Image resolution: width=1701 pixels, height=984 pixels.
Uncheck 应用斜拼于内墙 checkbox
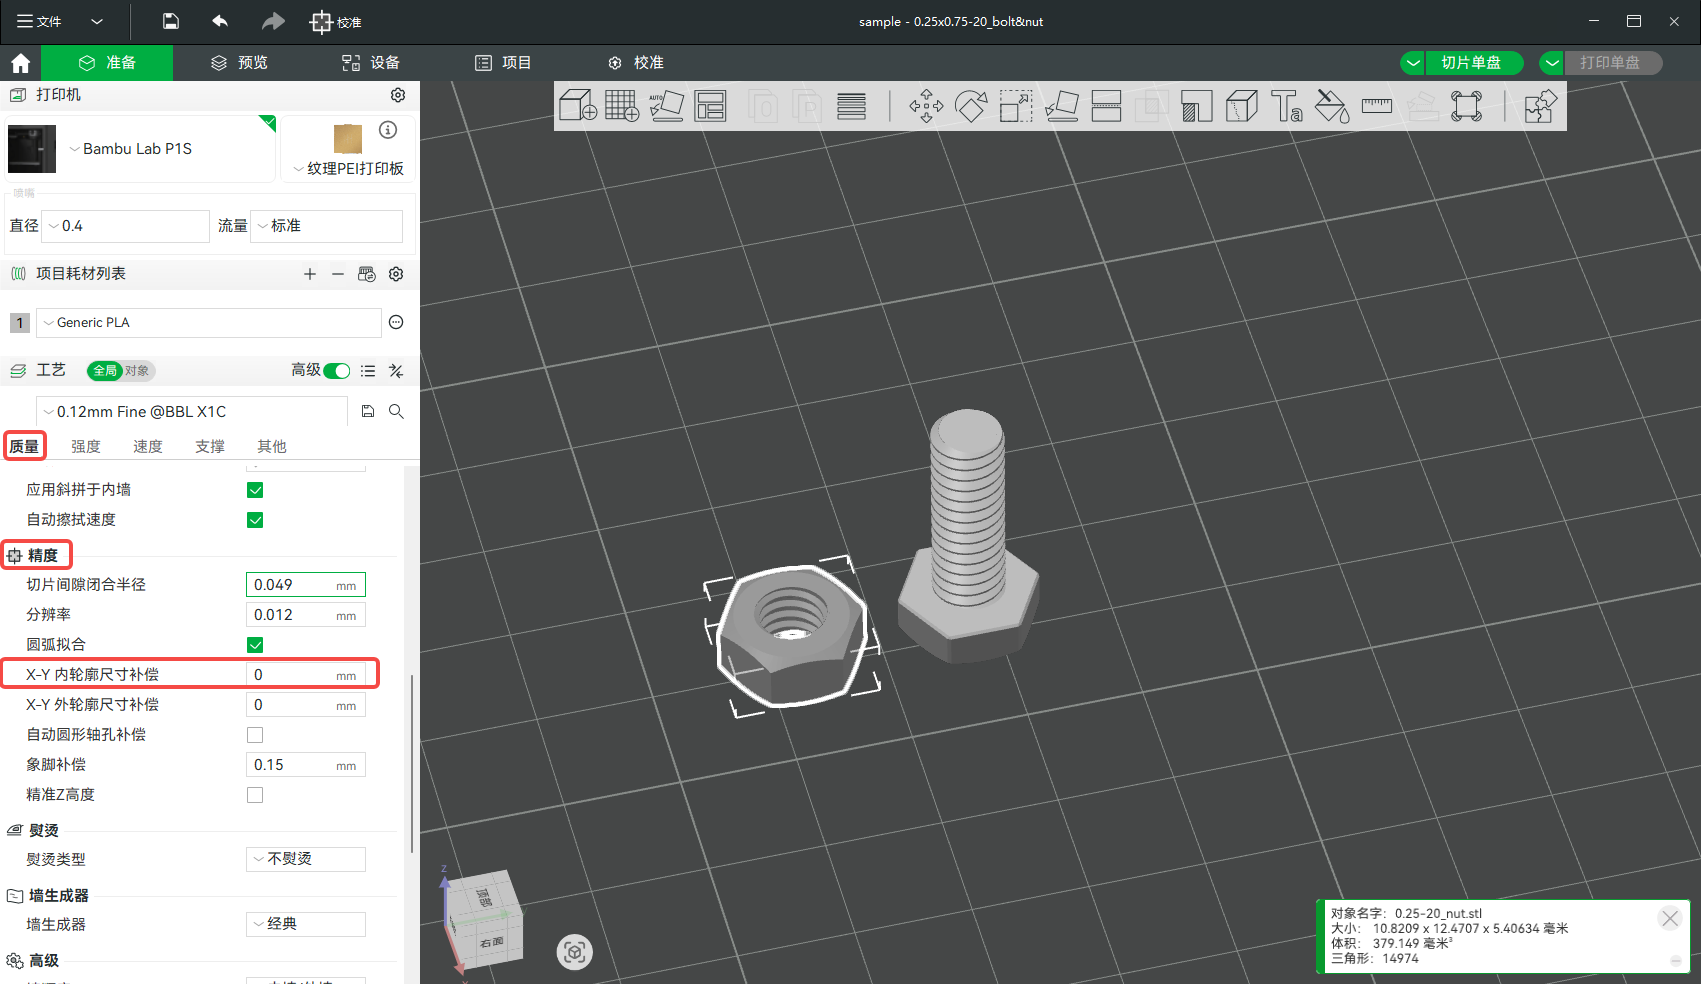coord(255,490)
